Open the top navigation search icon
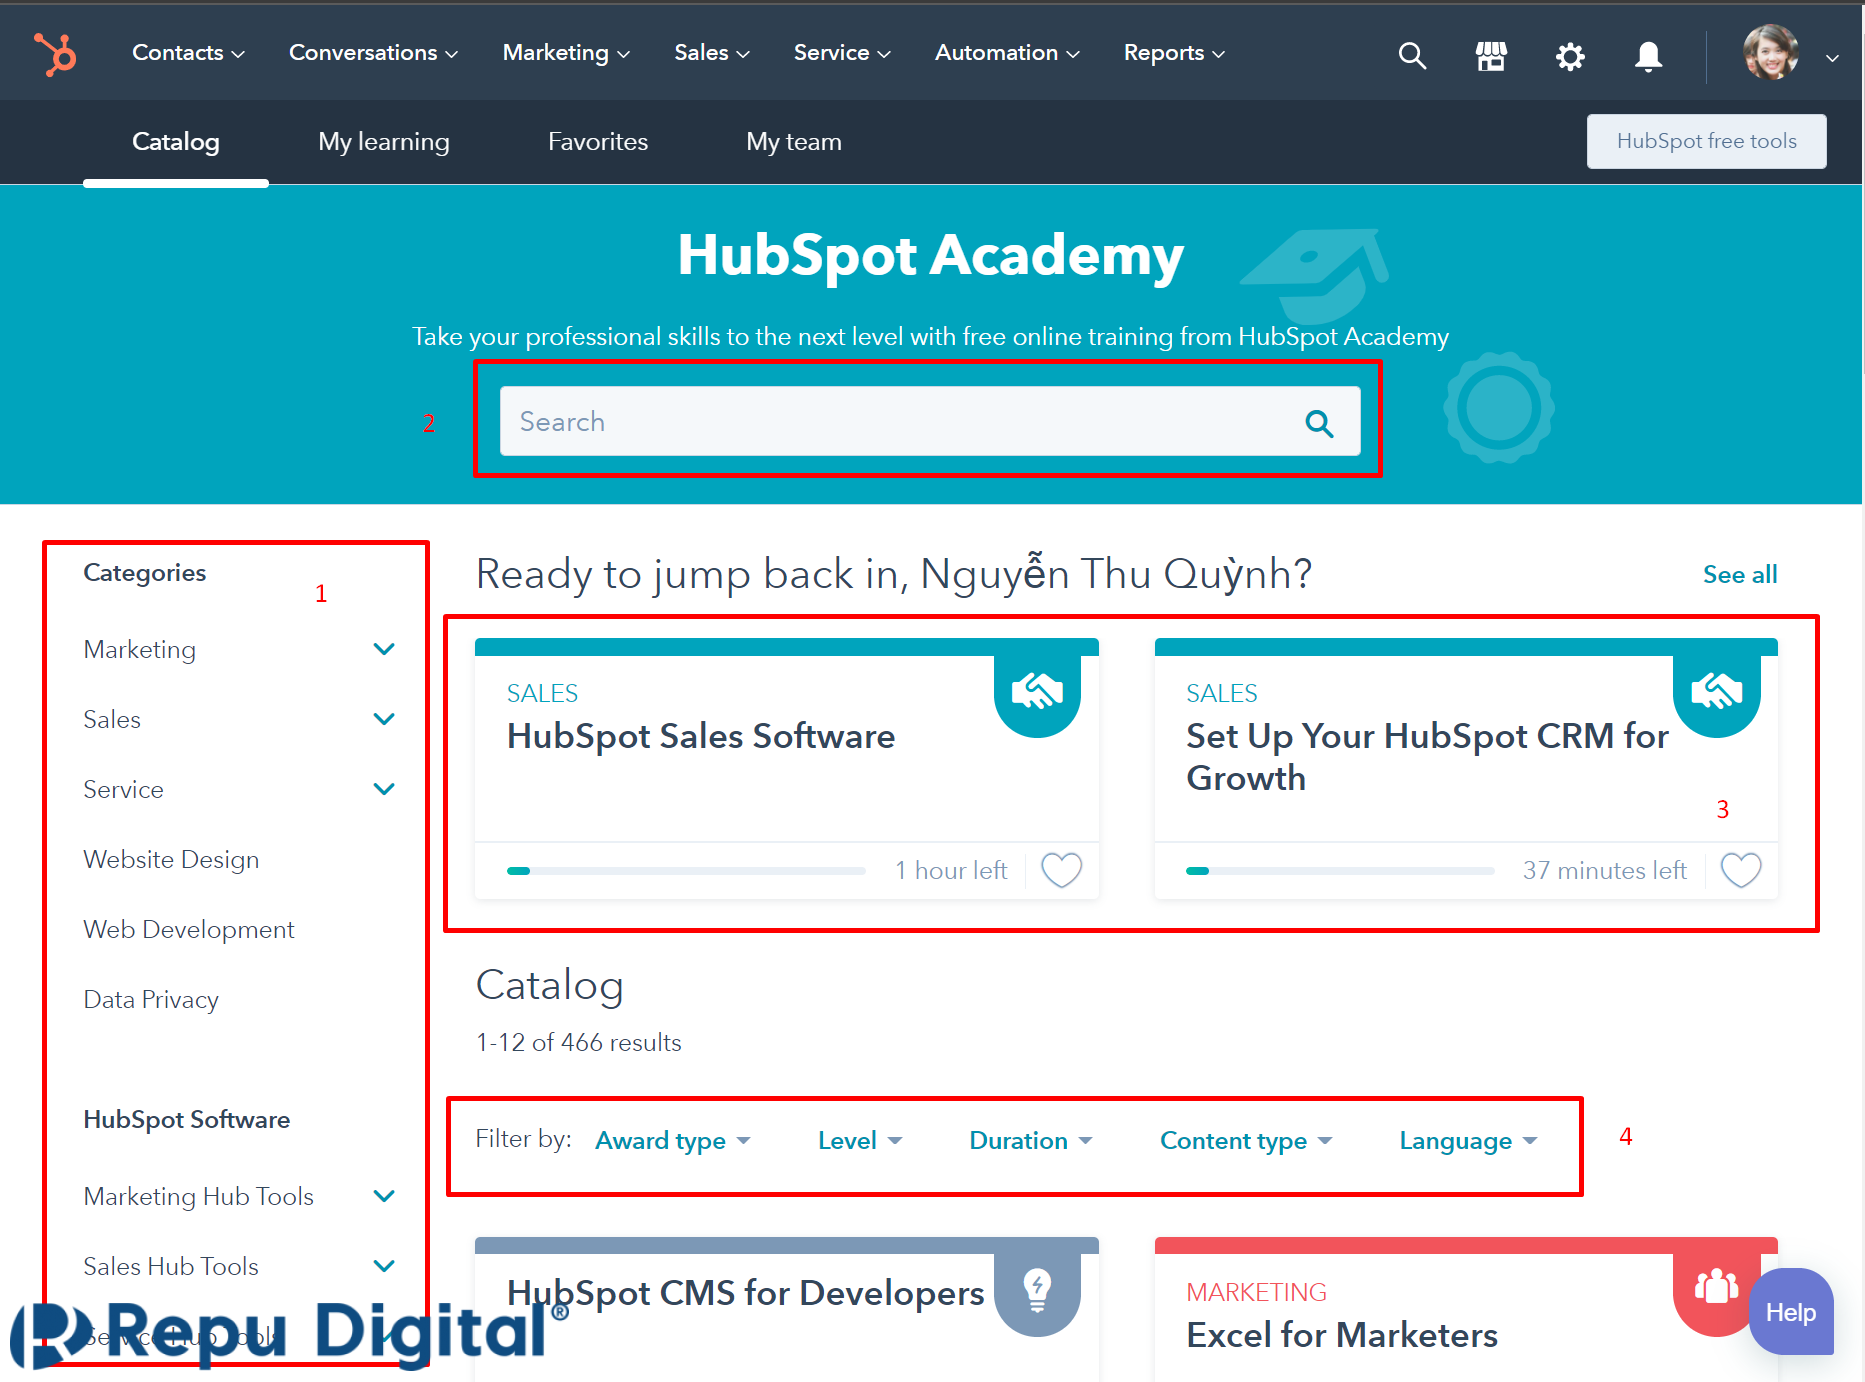 click(x=1412, y=56)
